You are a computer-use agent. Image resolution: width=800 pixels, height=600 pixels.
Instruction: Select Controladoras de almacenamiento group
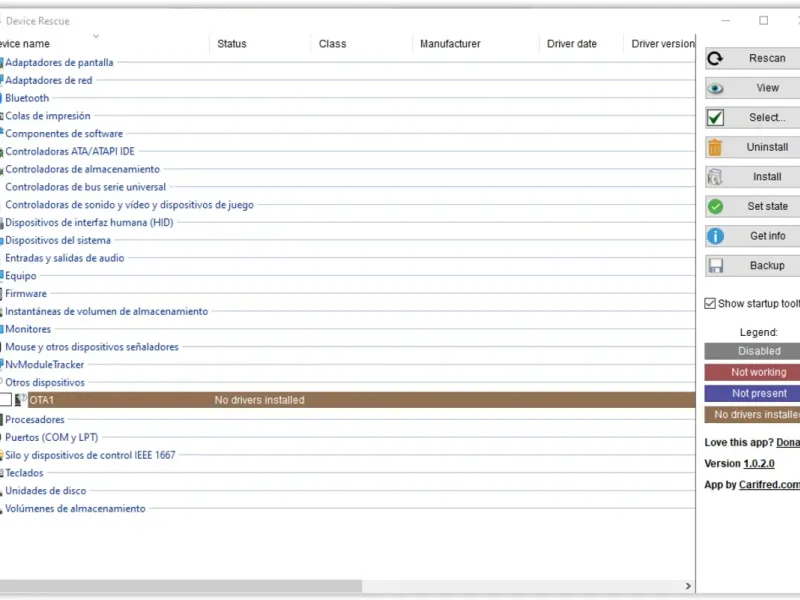pyautogui.click(x=82, y=169)
